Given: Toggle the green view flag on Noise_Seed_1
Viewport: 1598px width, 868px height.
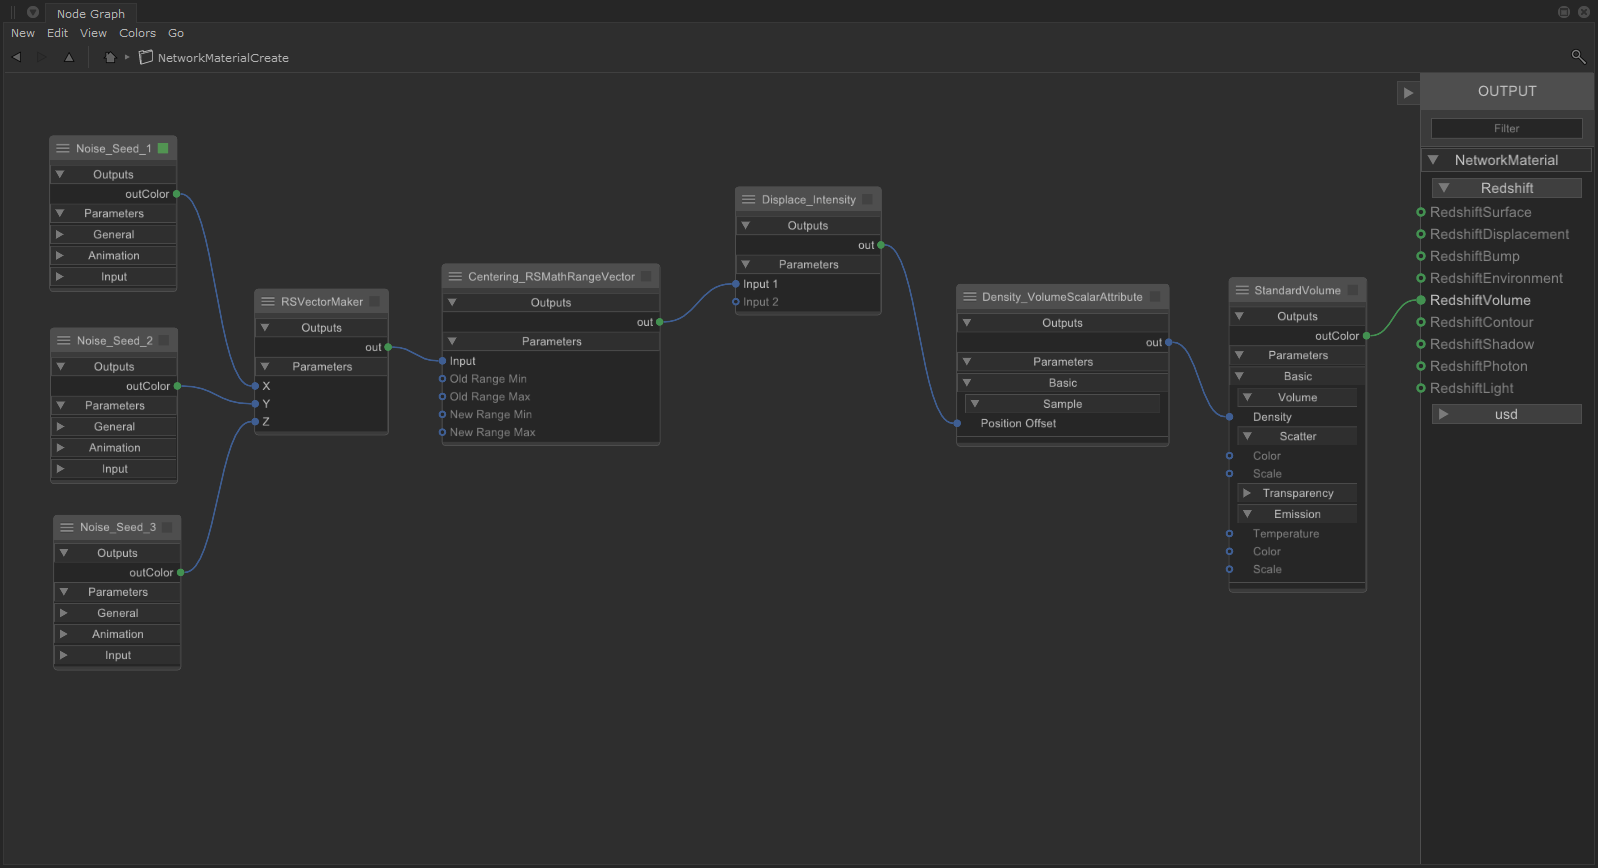Looking at the screenshot, I should click(163, 148).
